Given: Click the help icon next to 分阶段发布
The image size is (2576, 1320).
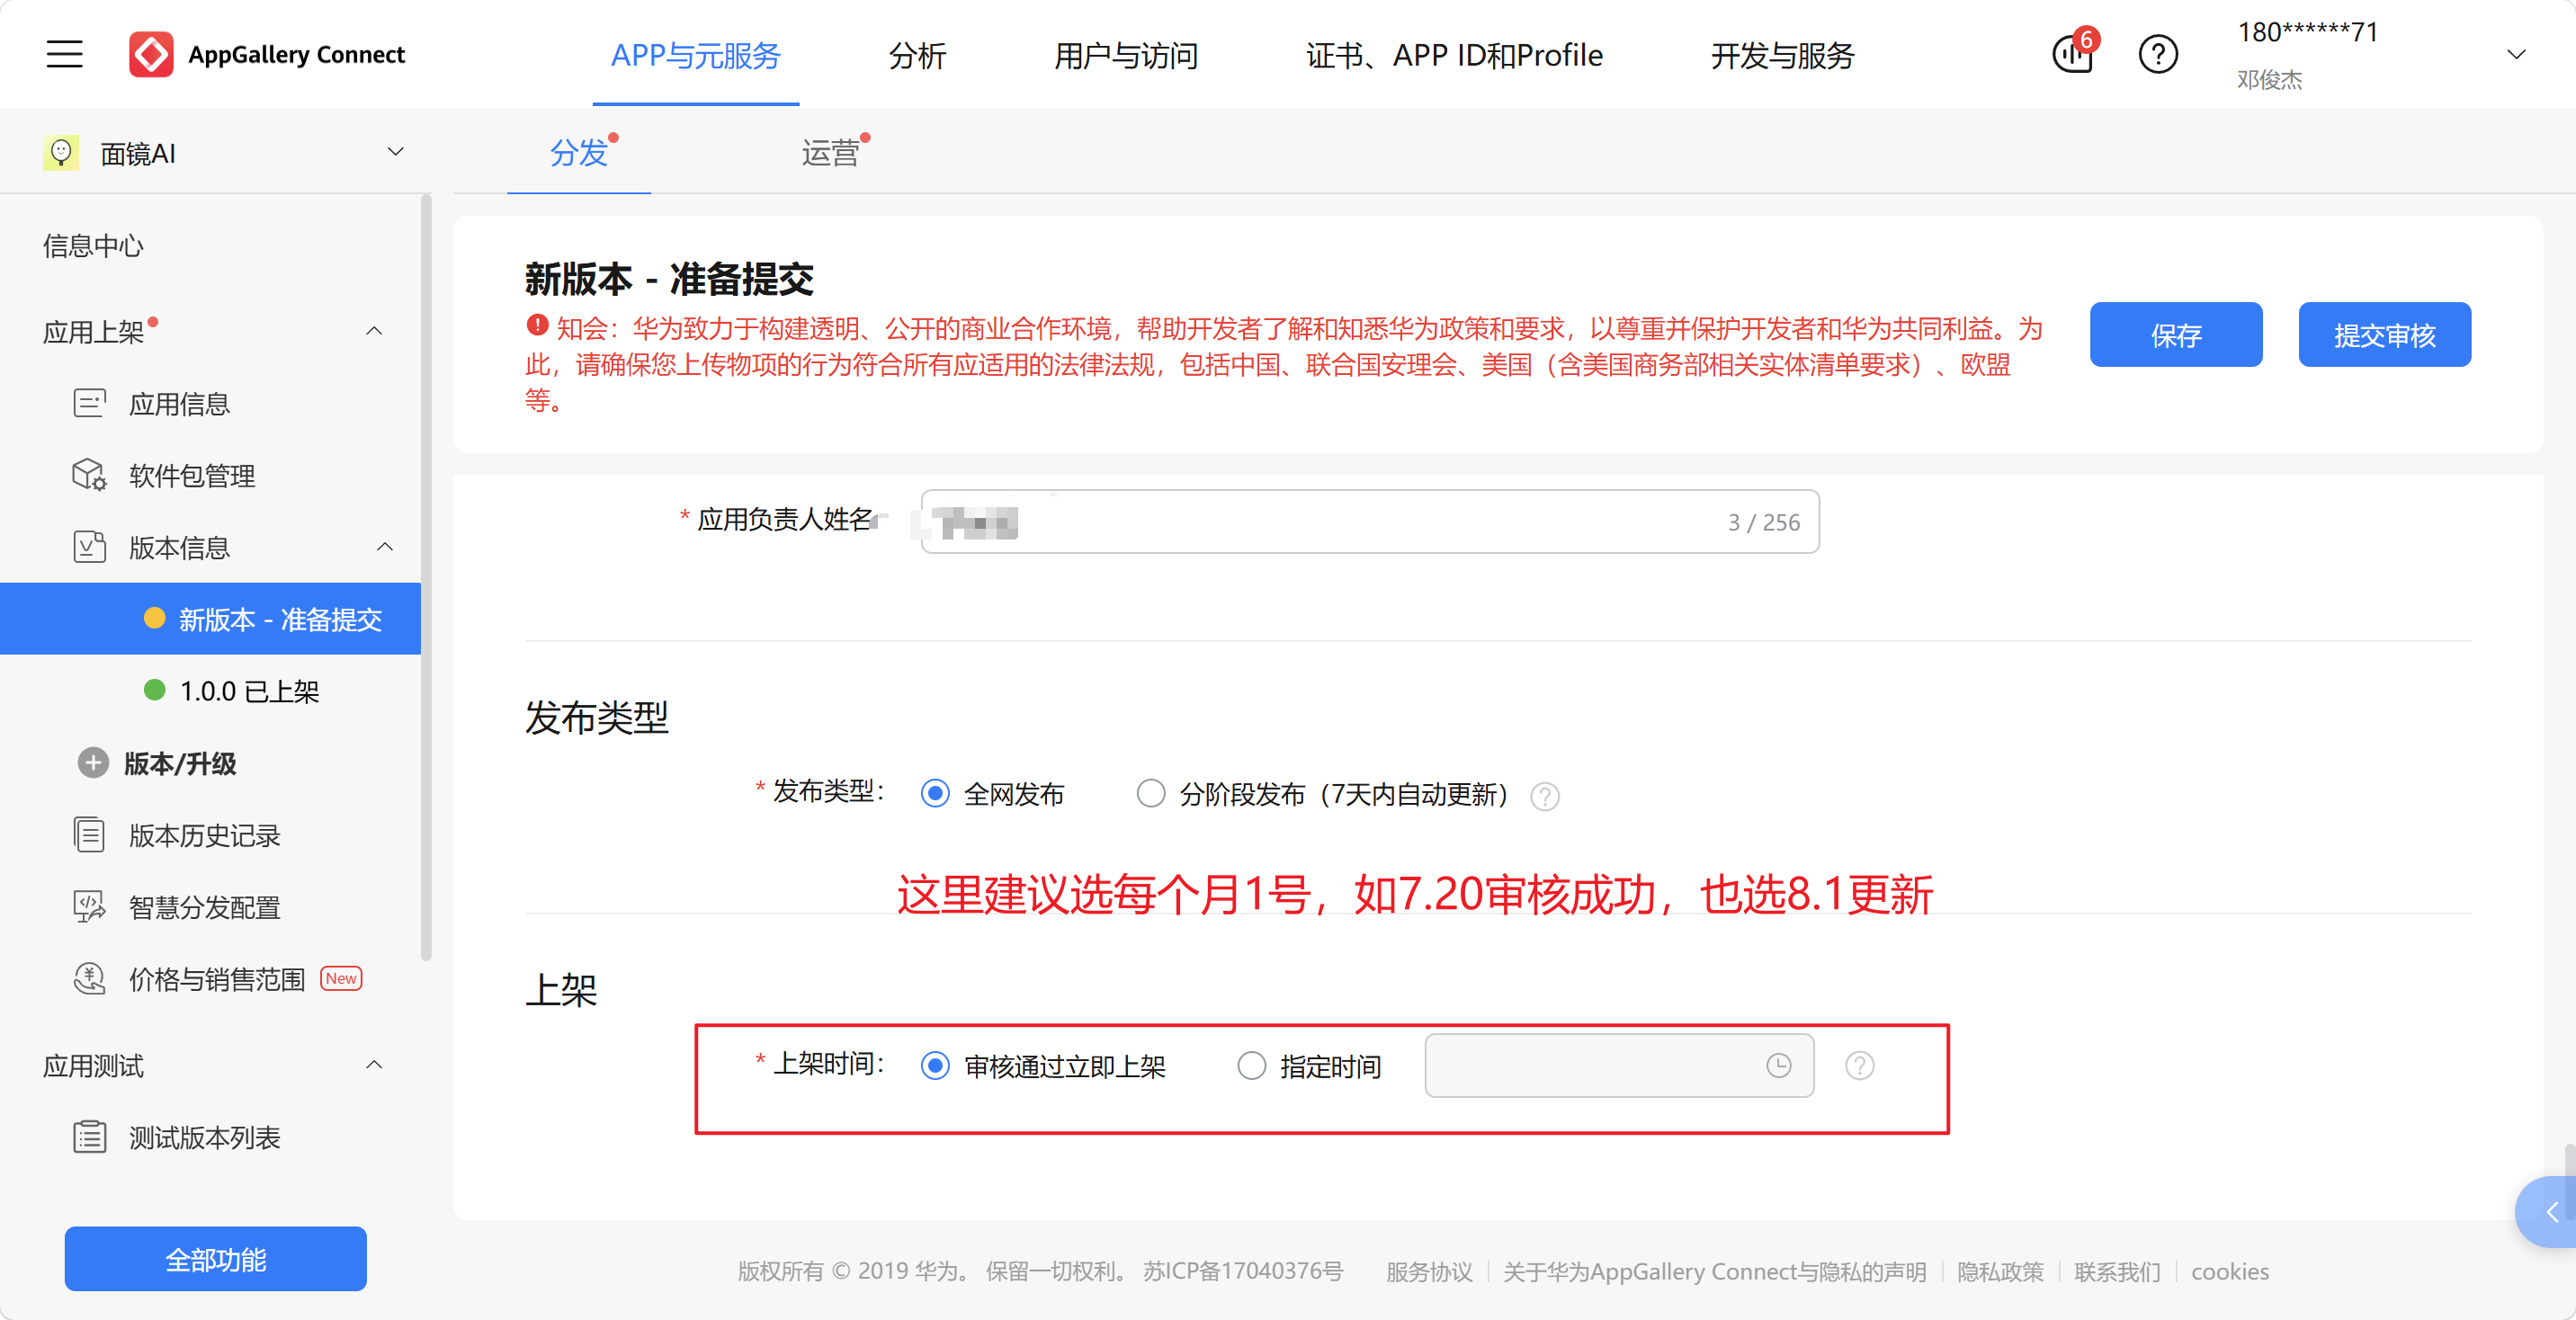Looking at the screenshot, I should tap(1545, 796).
